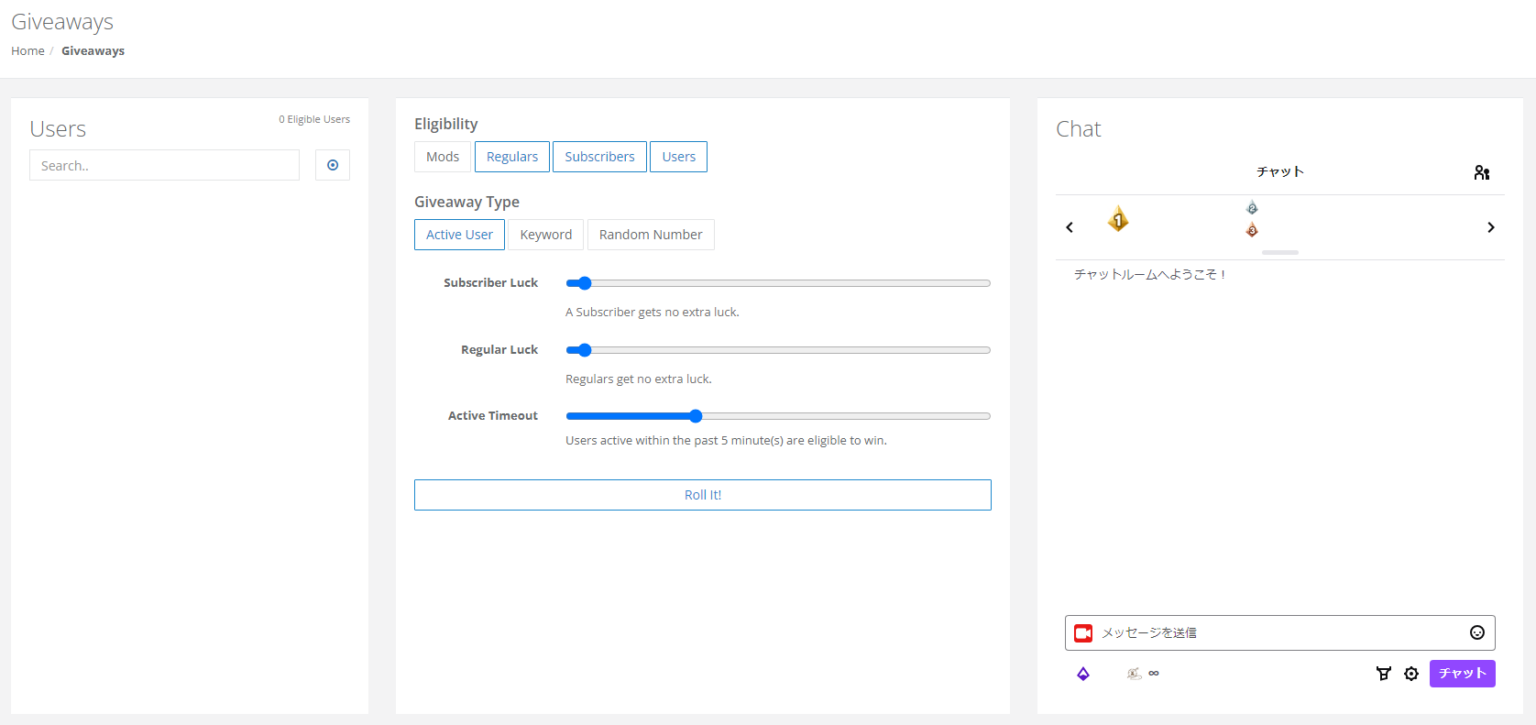Open the chat settings gear icon

(1411, 673)
